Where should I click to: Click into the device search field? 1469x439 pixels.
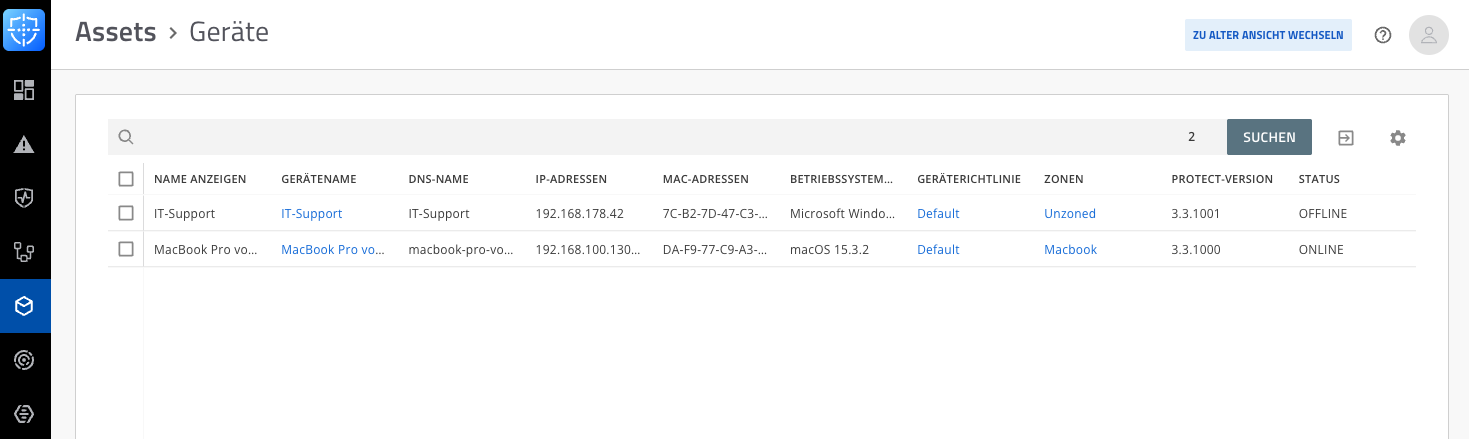[x=650, y=137]
